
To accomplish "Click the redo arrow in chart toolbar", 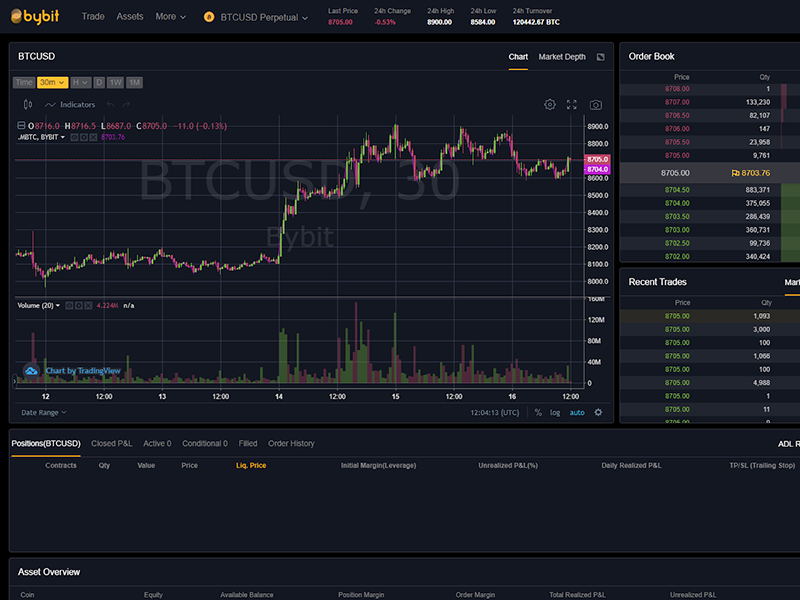I will tap(126, 105).
